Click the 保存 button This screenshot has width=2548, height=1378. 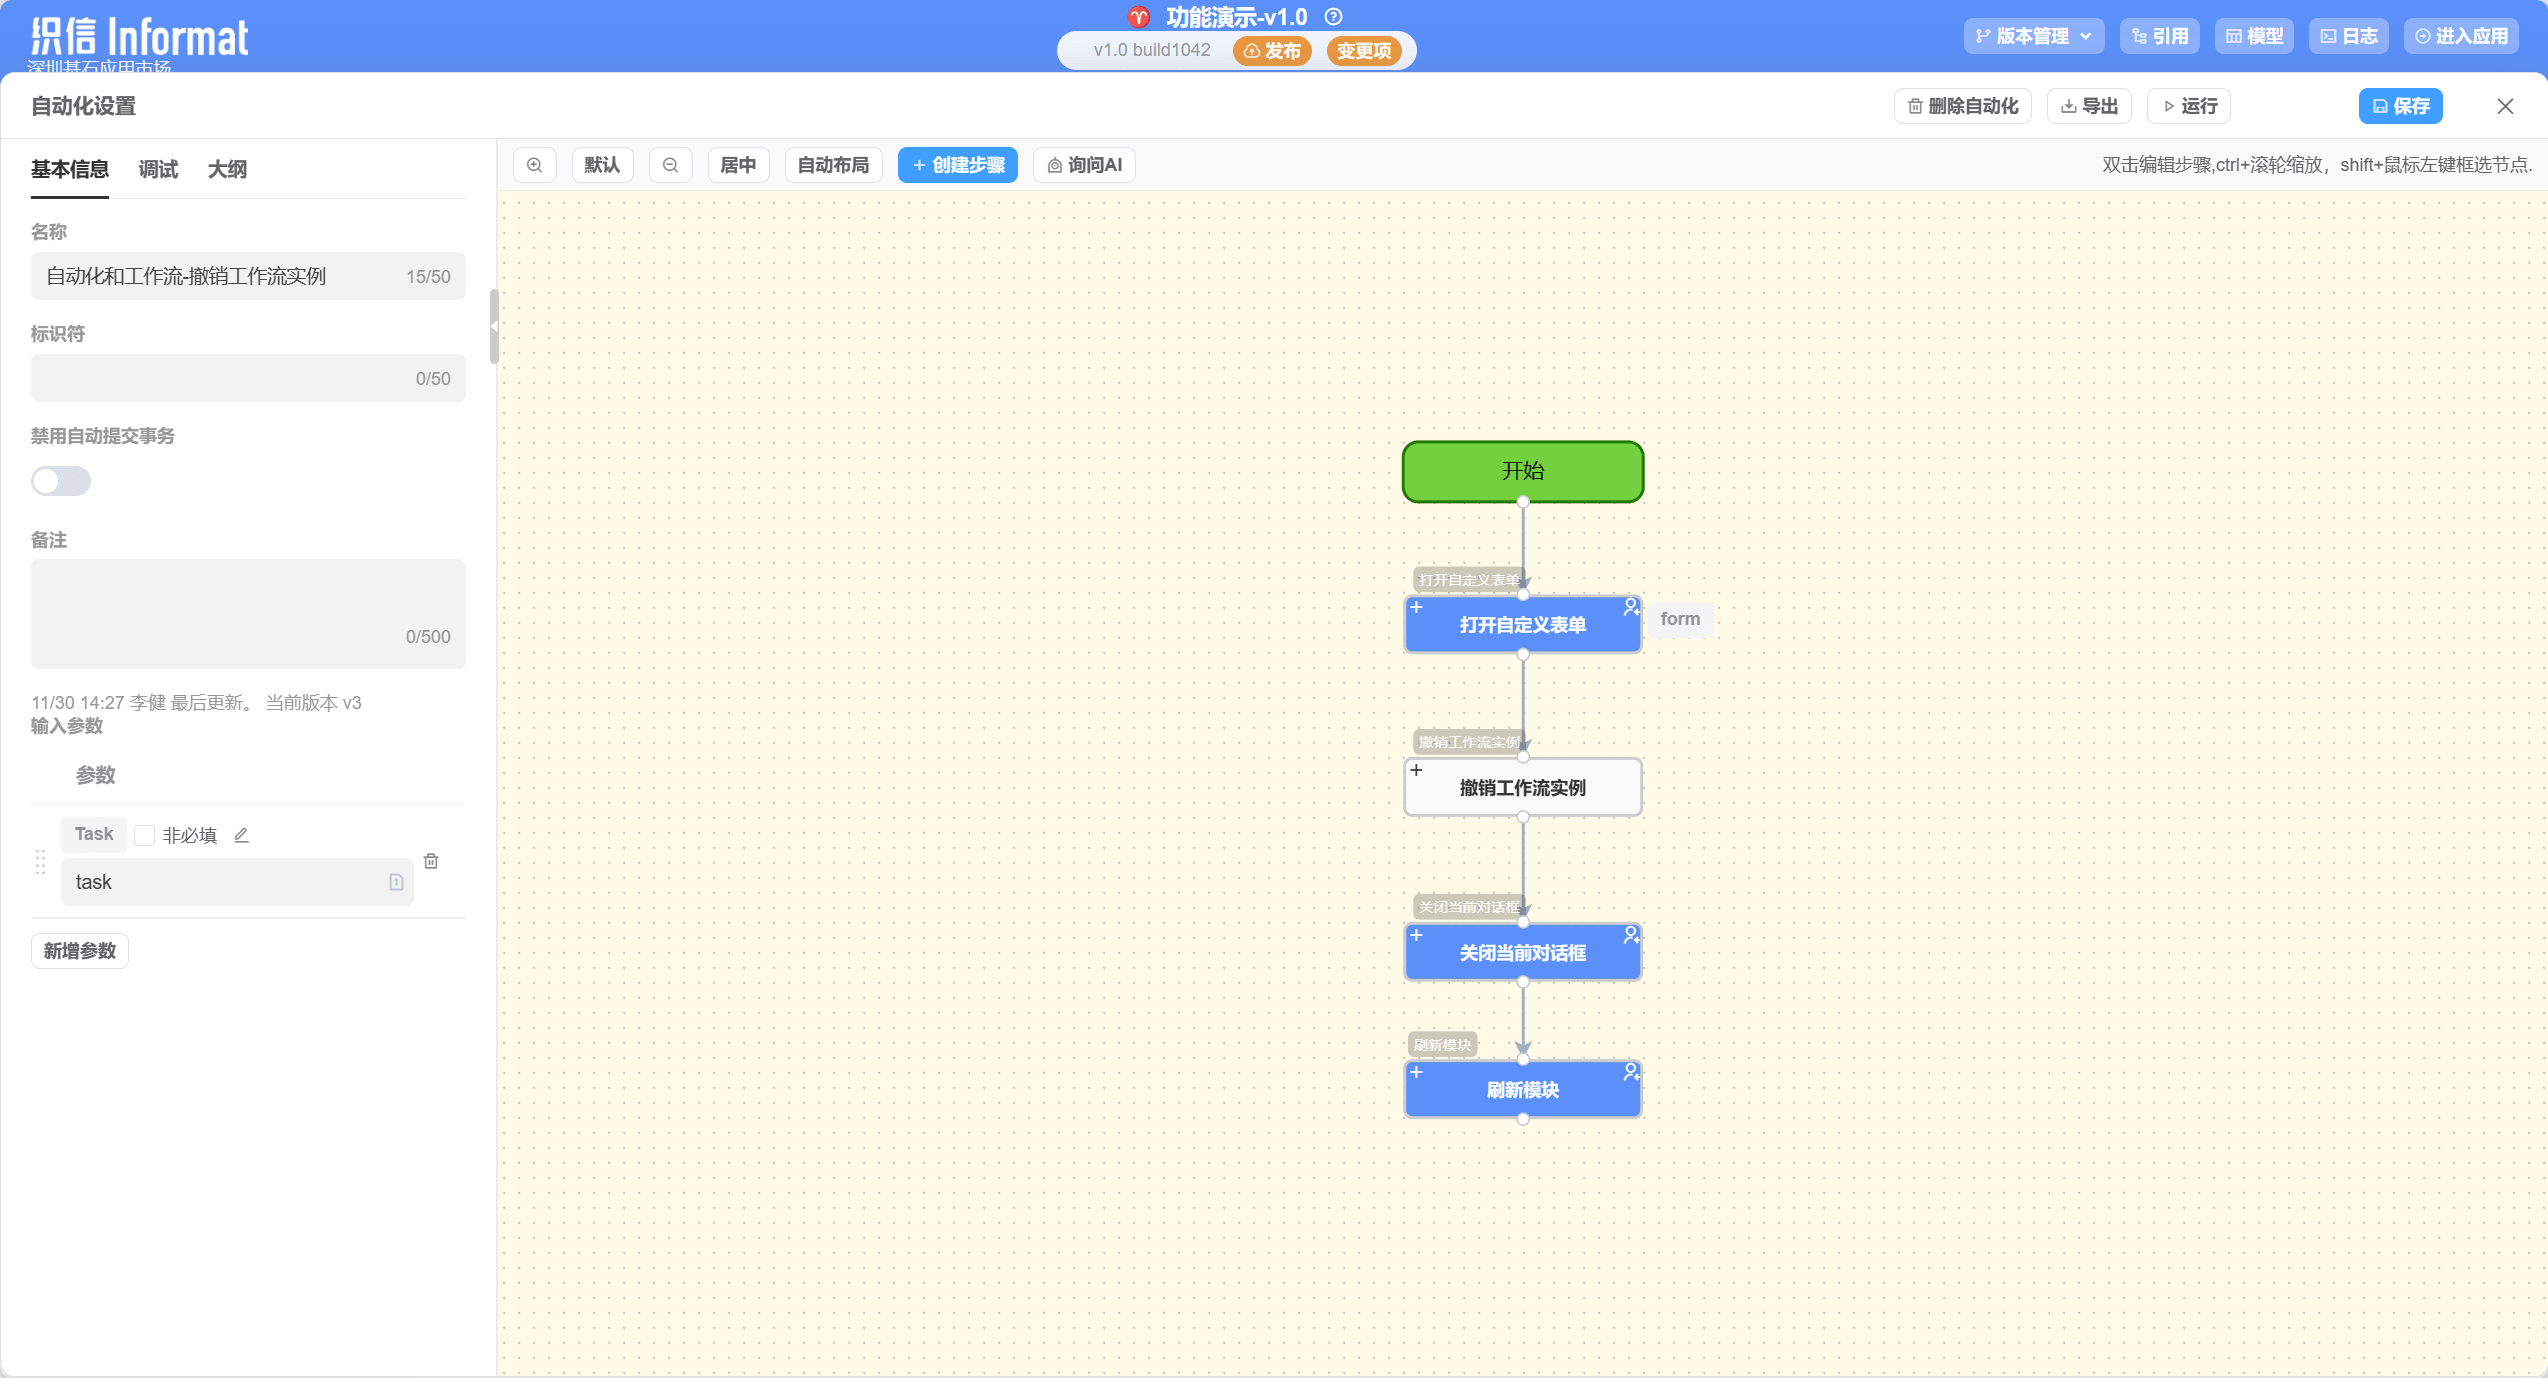(x=2400, y=106)
